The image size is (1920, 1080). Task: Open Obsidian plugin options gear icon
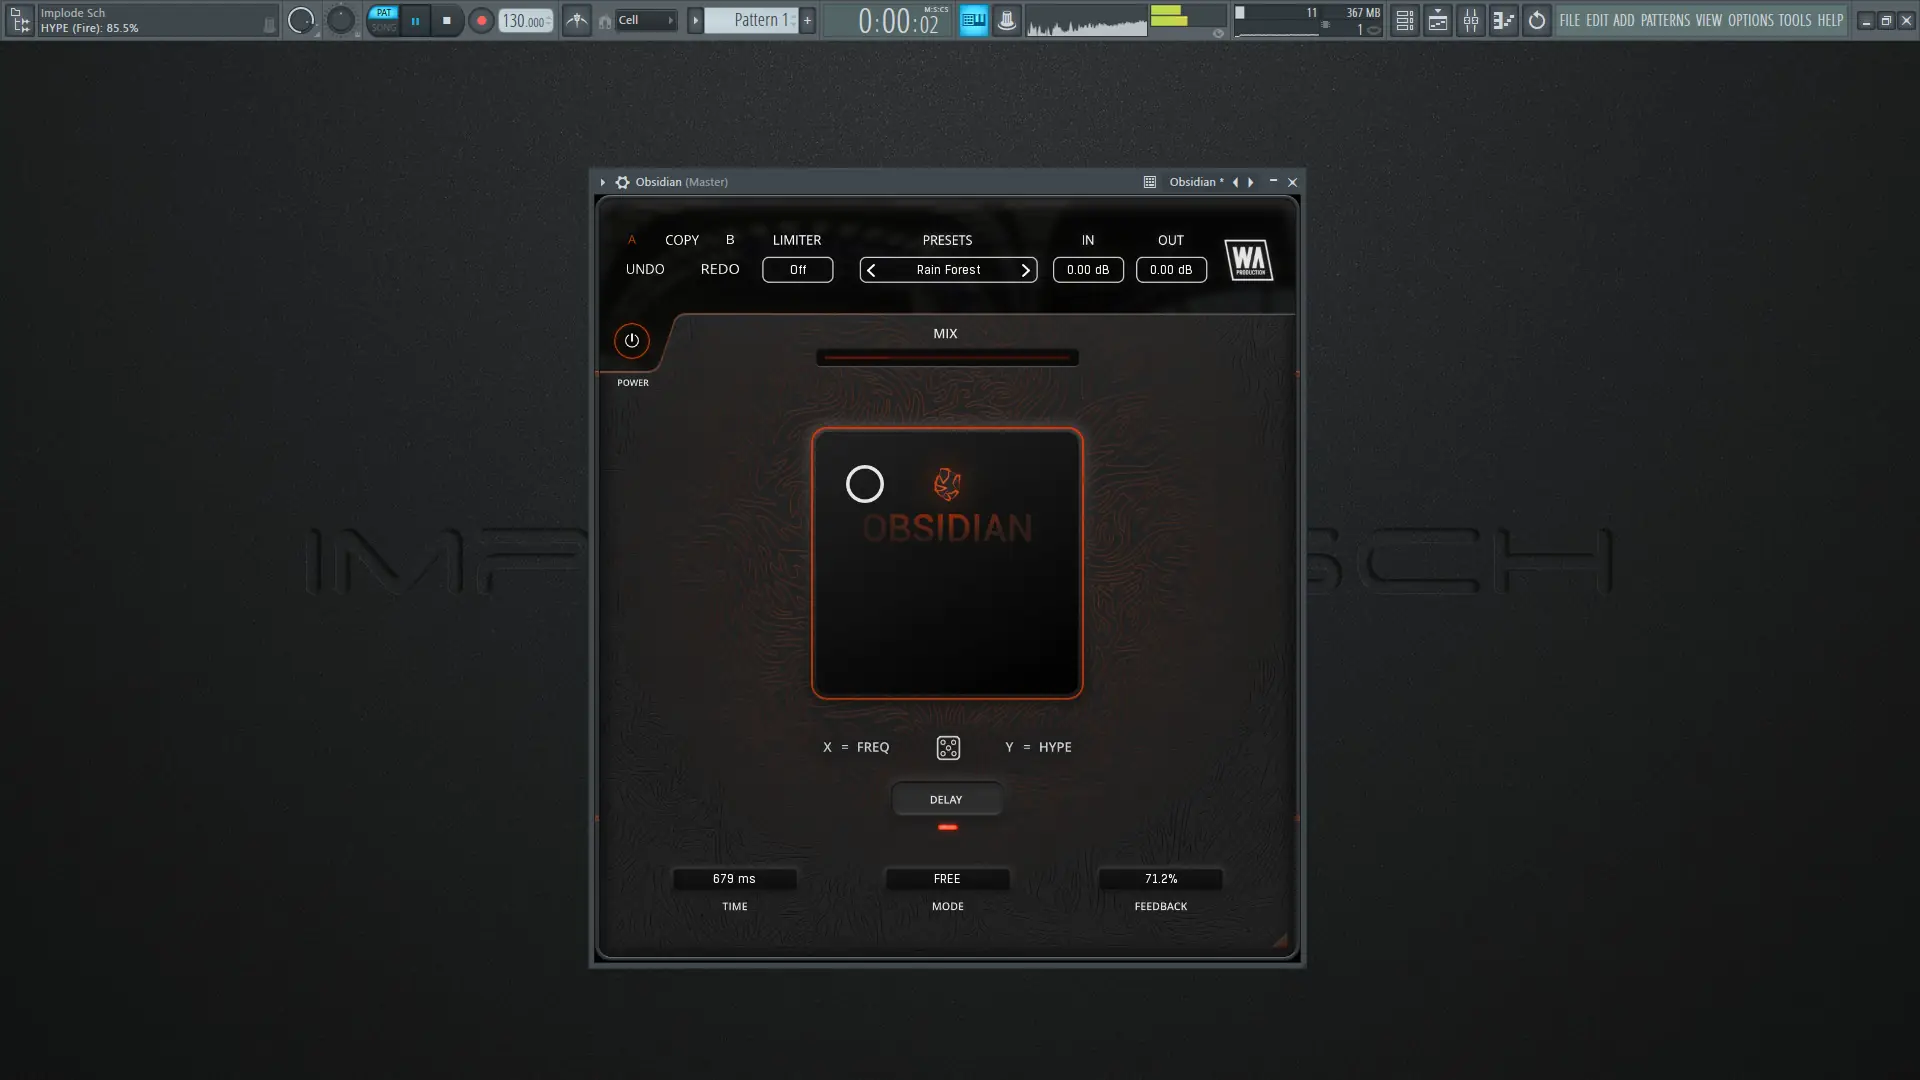(623, 182)
